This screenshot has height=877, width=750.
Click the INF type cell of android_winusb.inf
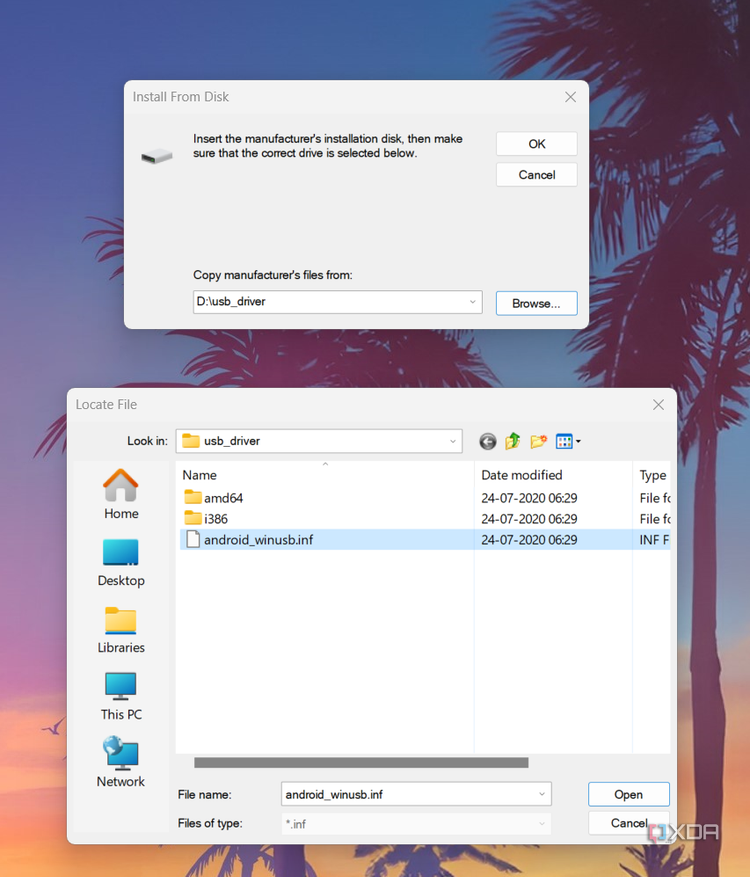[654, 540]
